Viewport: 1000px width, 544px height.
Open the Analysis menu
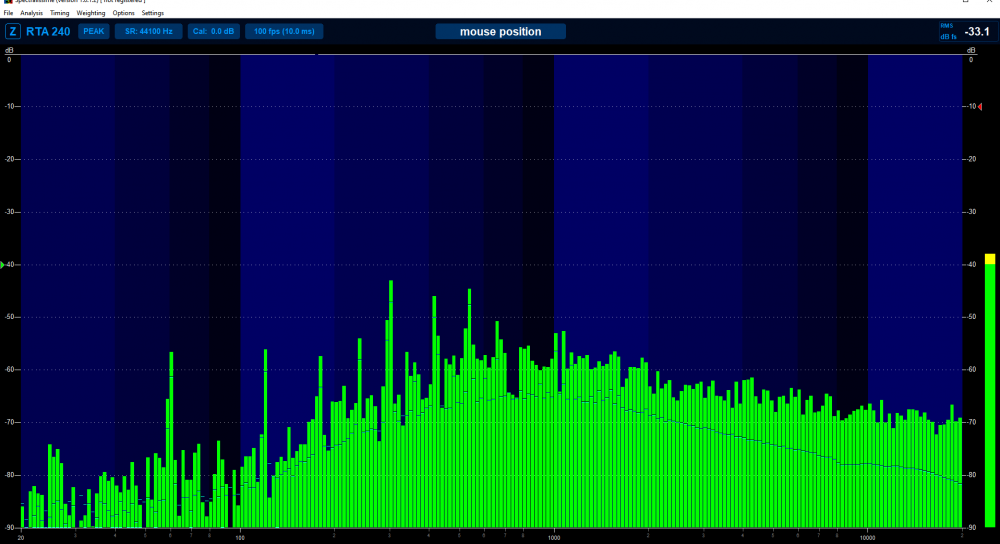[31, 13]
